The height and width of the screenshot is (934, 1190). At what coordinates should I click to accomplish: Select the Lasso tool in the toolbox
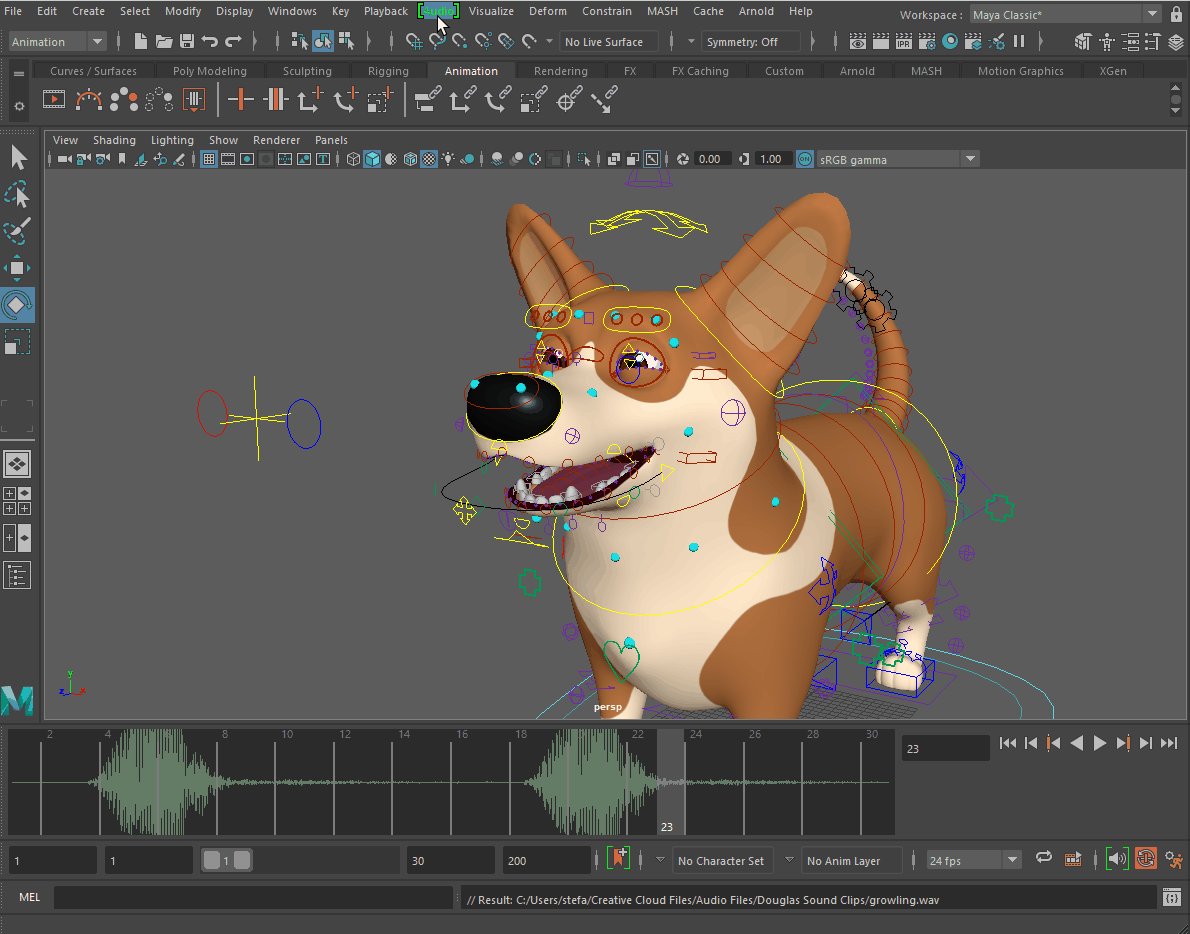coord(17,193)
